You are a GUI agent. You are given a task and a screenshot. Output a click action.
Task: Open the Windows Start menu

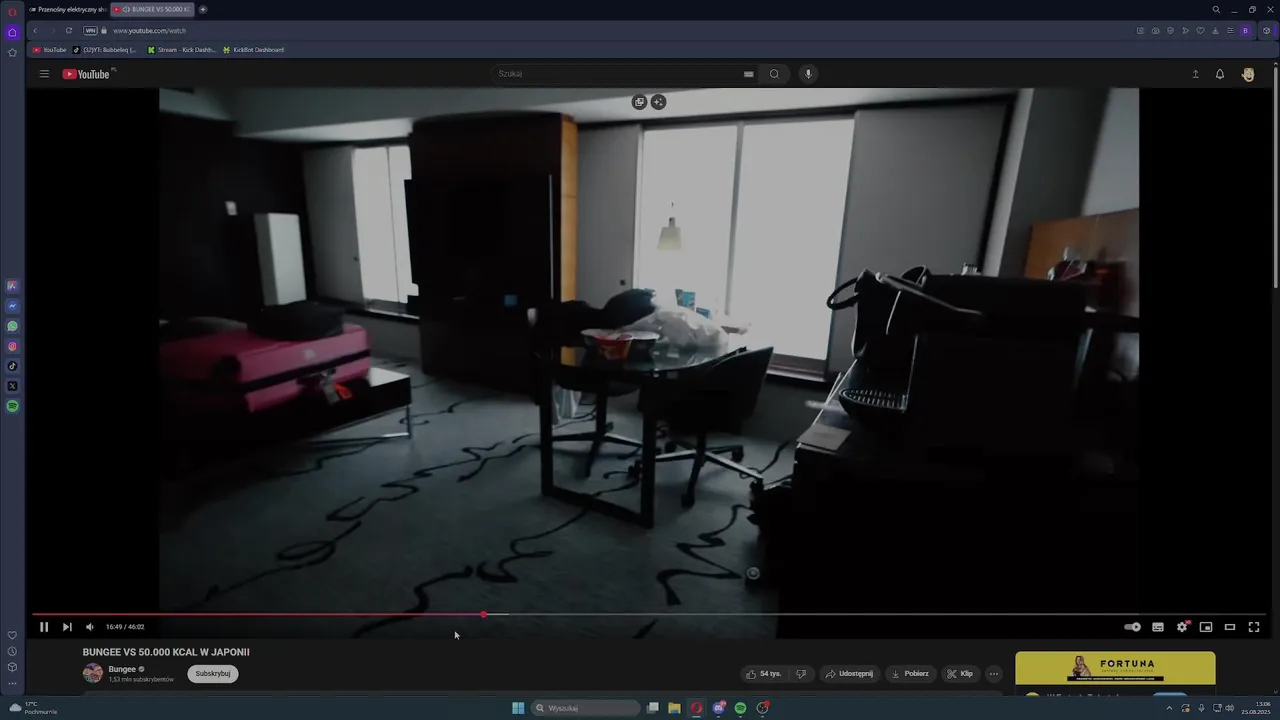518,708
